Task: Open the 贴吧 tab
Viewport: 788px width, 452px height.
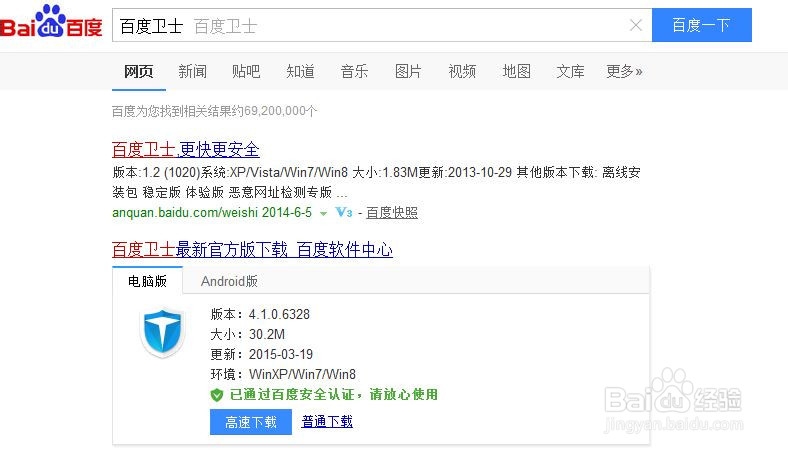Action: click(x=246, y=71)
